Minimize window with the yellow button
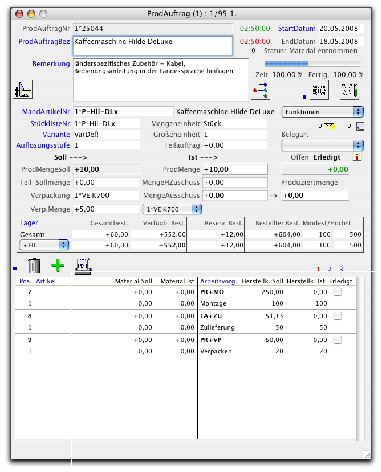 coord(31,14)
